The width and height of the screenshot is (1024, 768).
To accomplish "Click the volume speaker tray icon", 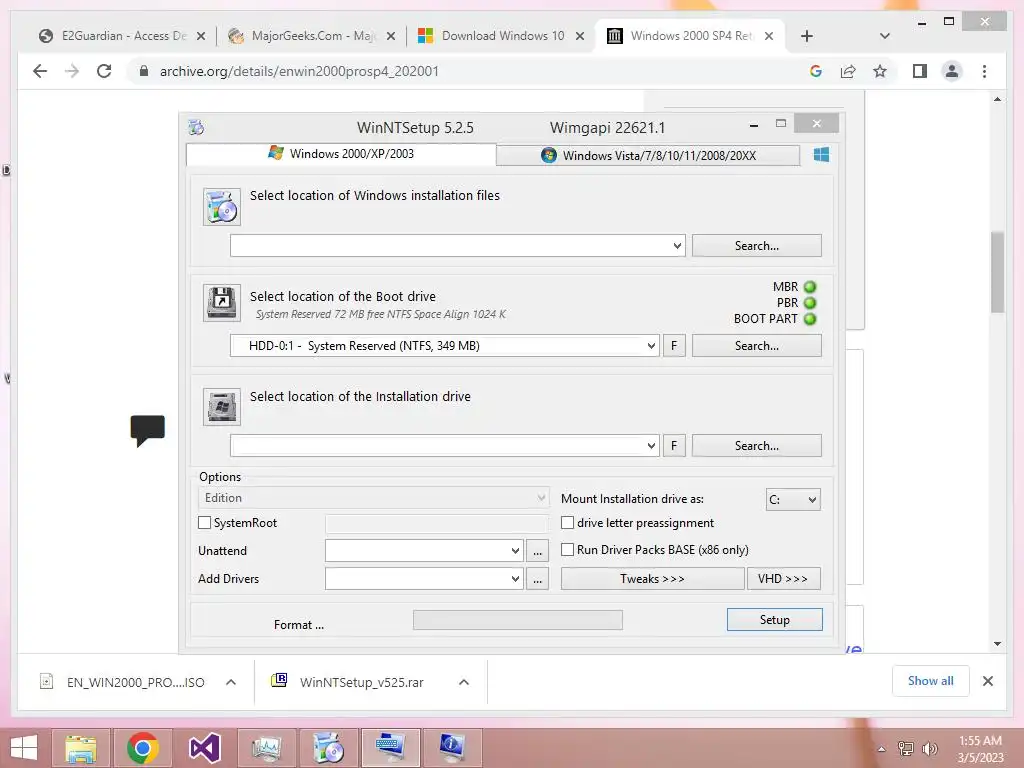I will [929, 748].
